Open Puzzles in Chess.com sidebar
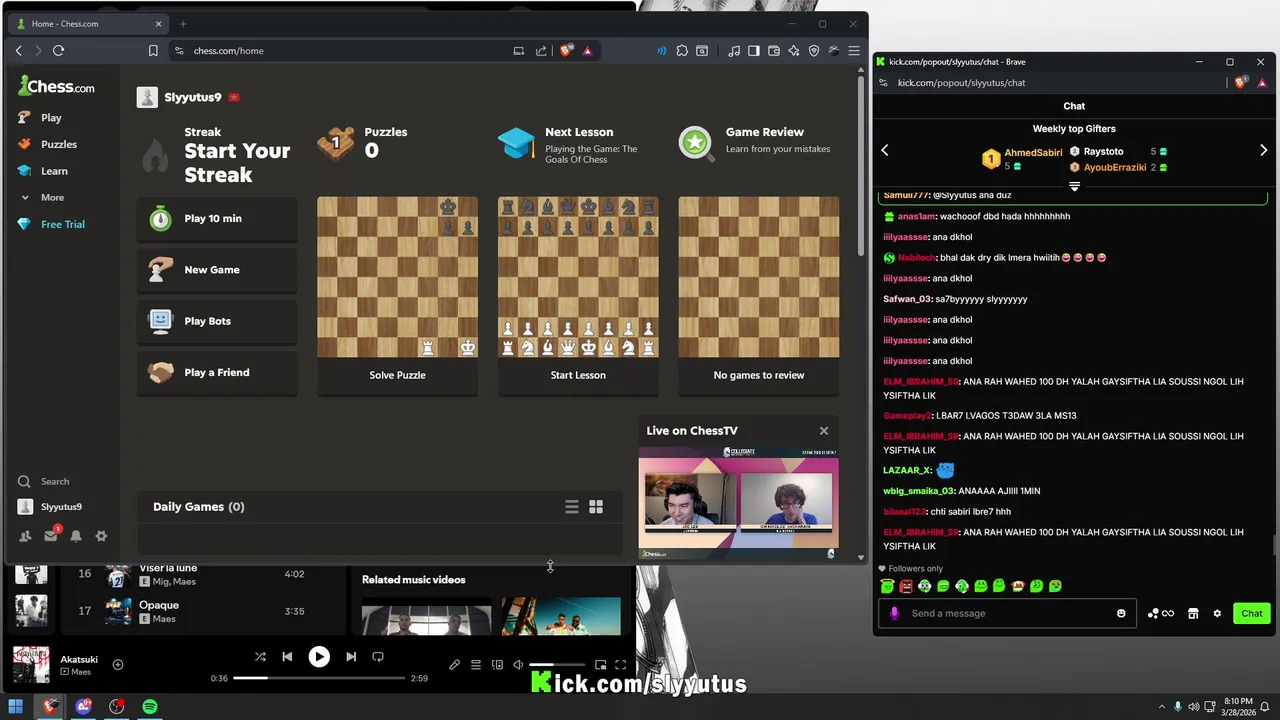 coord(47,144)
